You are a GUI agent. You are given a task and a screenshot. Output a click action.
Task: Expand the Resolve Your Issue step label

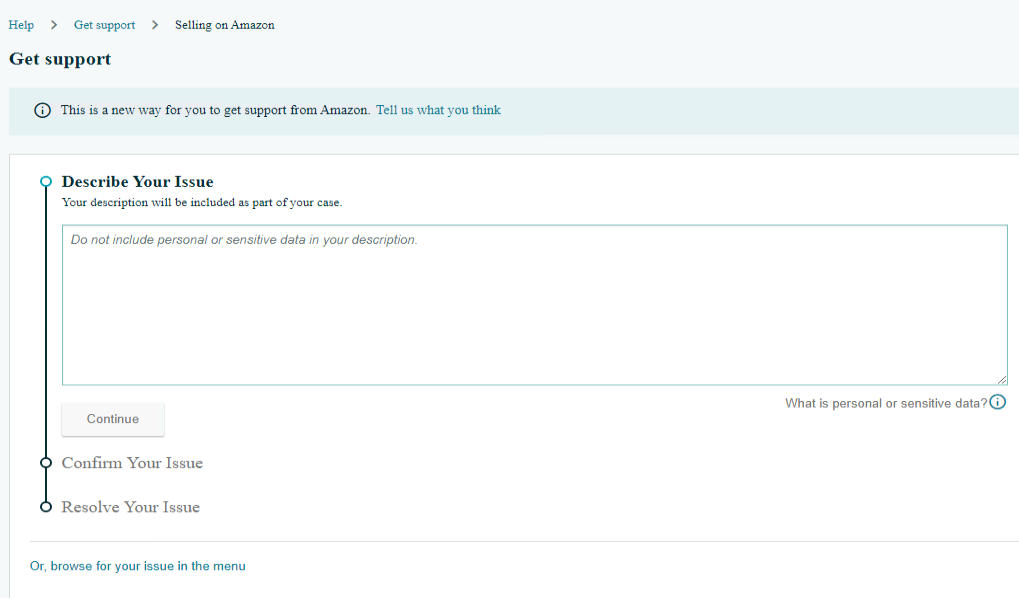(x=130, y=507)
